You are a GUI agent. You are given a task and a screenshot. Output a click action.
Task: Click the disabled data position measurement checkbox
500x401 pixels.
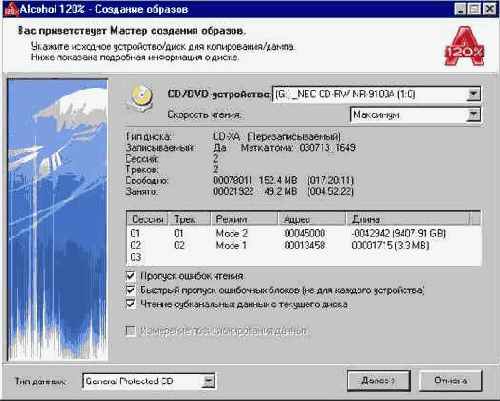tap(130, 331)
